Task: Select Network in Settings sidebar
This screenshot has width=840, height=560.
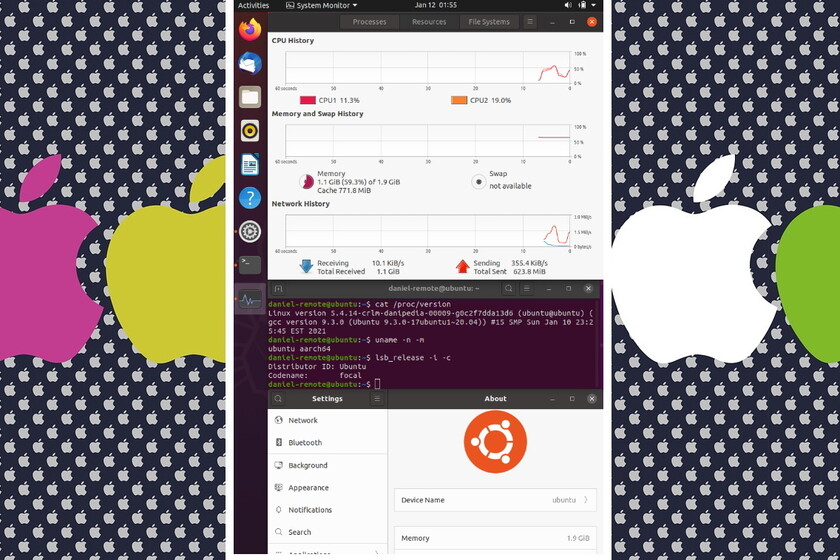Action: [327, 421]
